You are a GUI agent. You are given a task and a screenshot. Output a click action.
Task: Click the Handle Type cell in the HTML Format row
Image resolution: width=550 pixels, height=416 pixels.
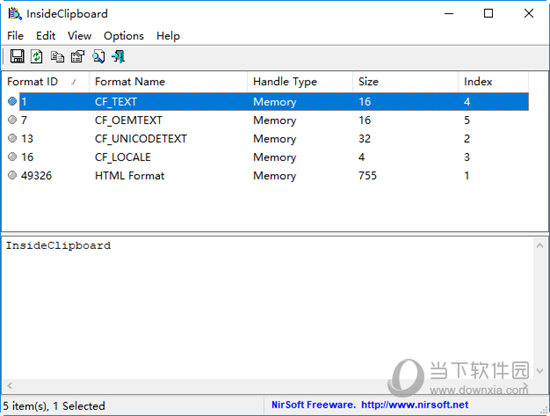275,176
